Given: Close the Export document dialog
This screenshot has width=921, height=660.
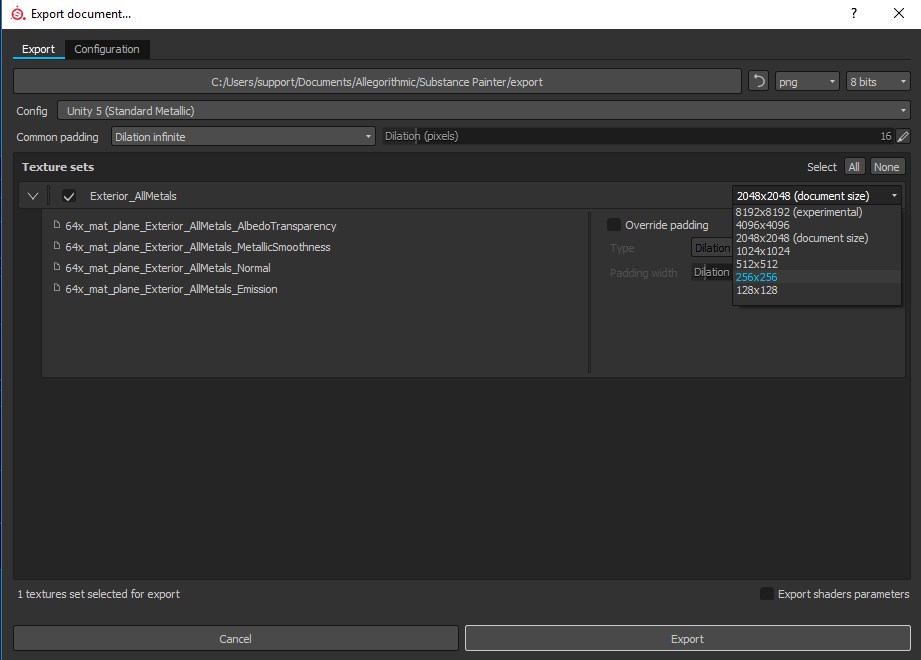Looking at the screenshot, I should click(x=899, y=13).
